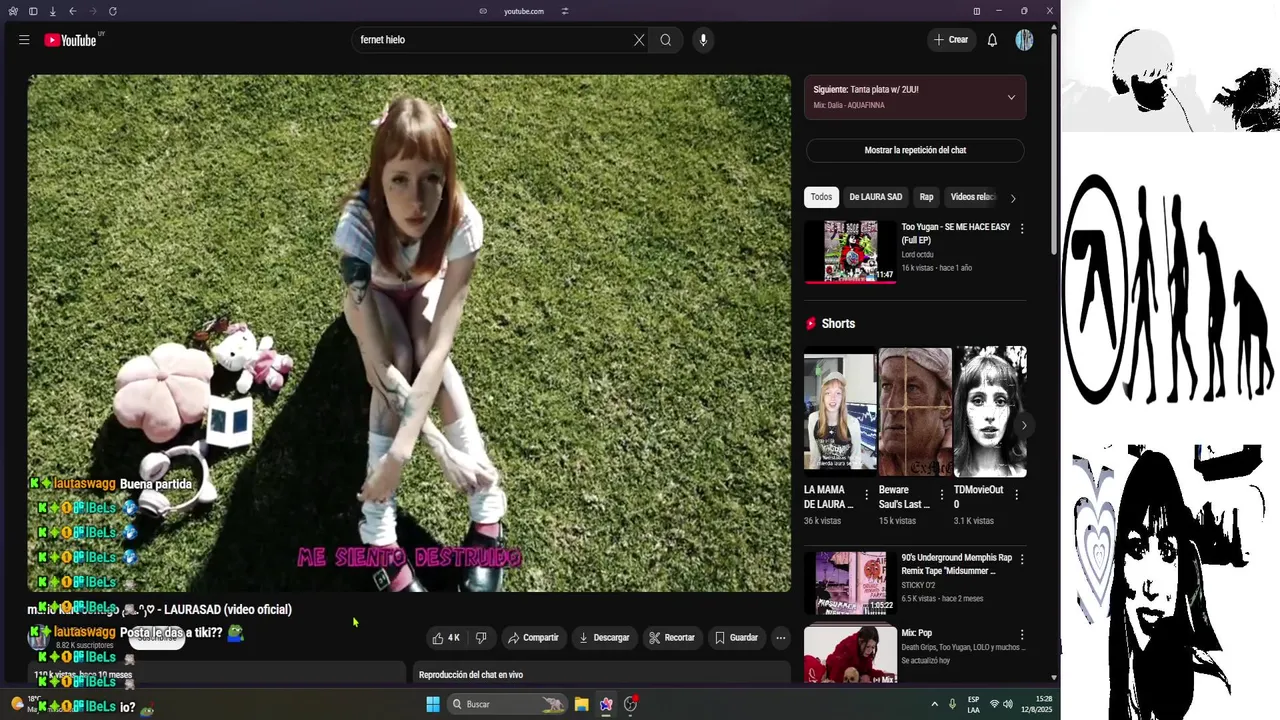Click Lord octdu channel name
Viewport: 1280px width, 720px height.
click(x=918, y=255)
